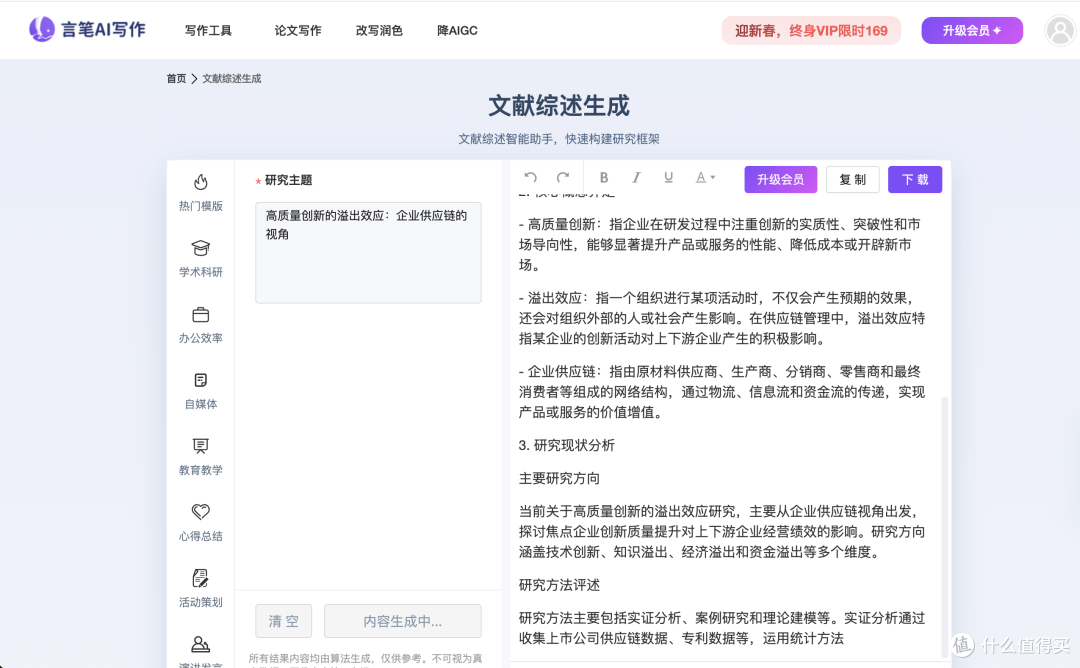Select the 教育教学 presentation board icon
The width and height of the screenshot is (1080, 668).
(200, 446)
